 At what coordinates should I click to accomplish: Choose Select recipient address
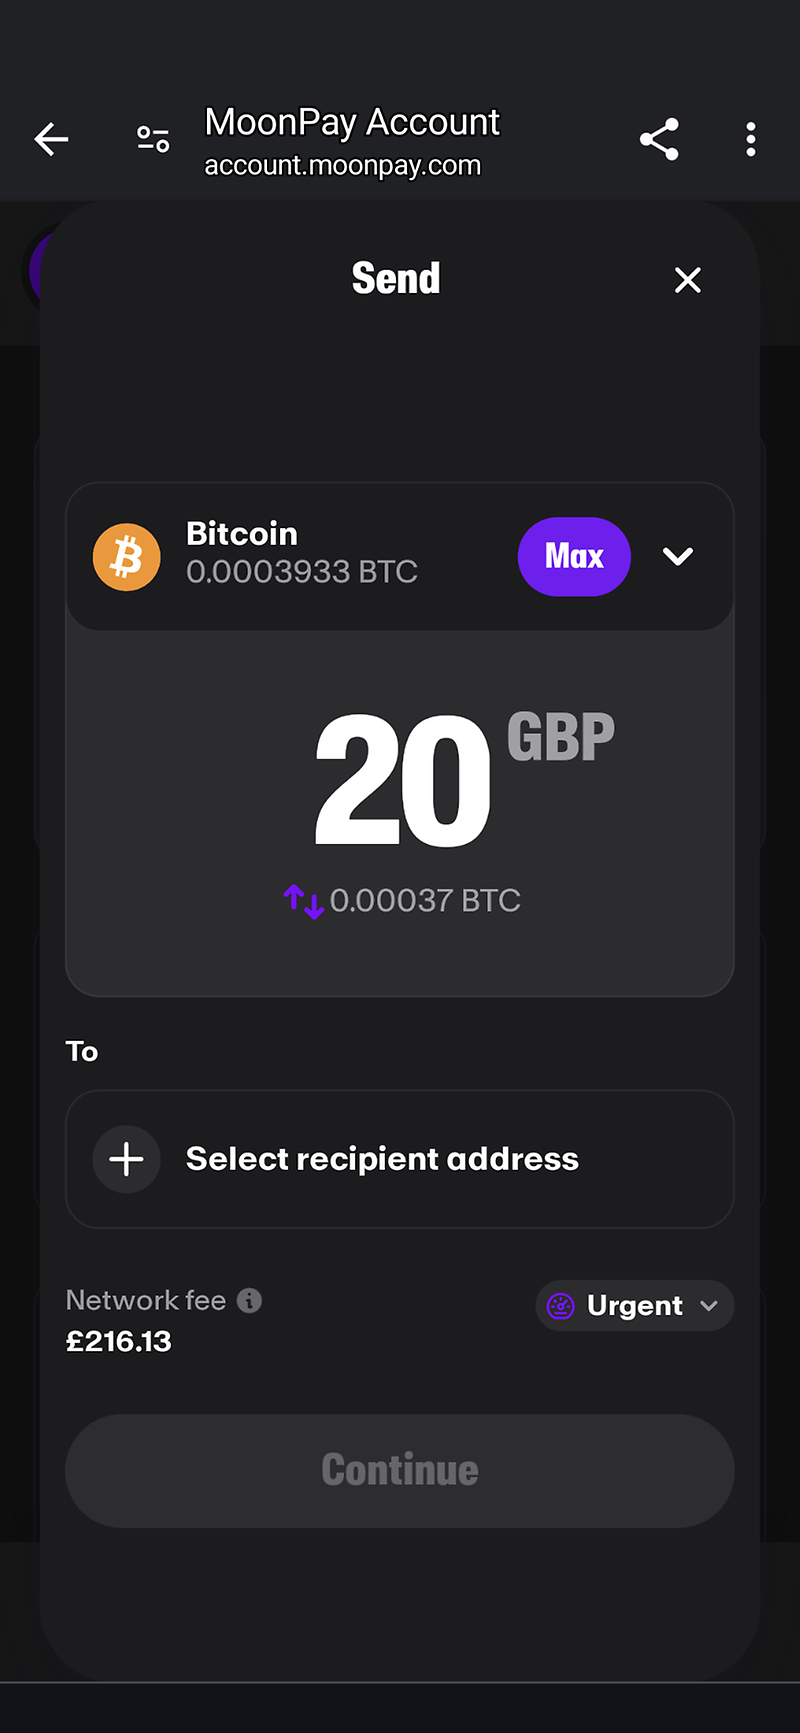tap(382, 1159)
